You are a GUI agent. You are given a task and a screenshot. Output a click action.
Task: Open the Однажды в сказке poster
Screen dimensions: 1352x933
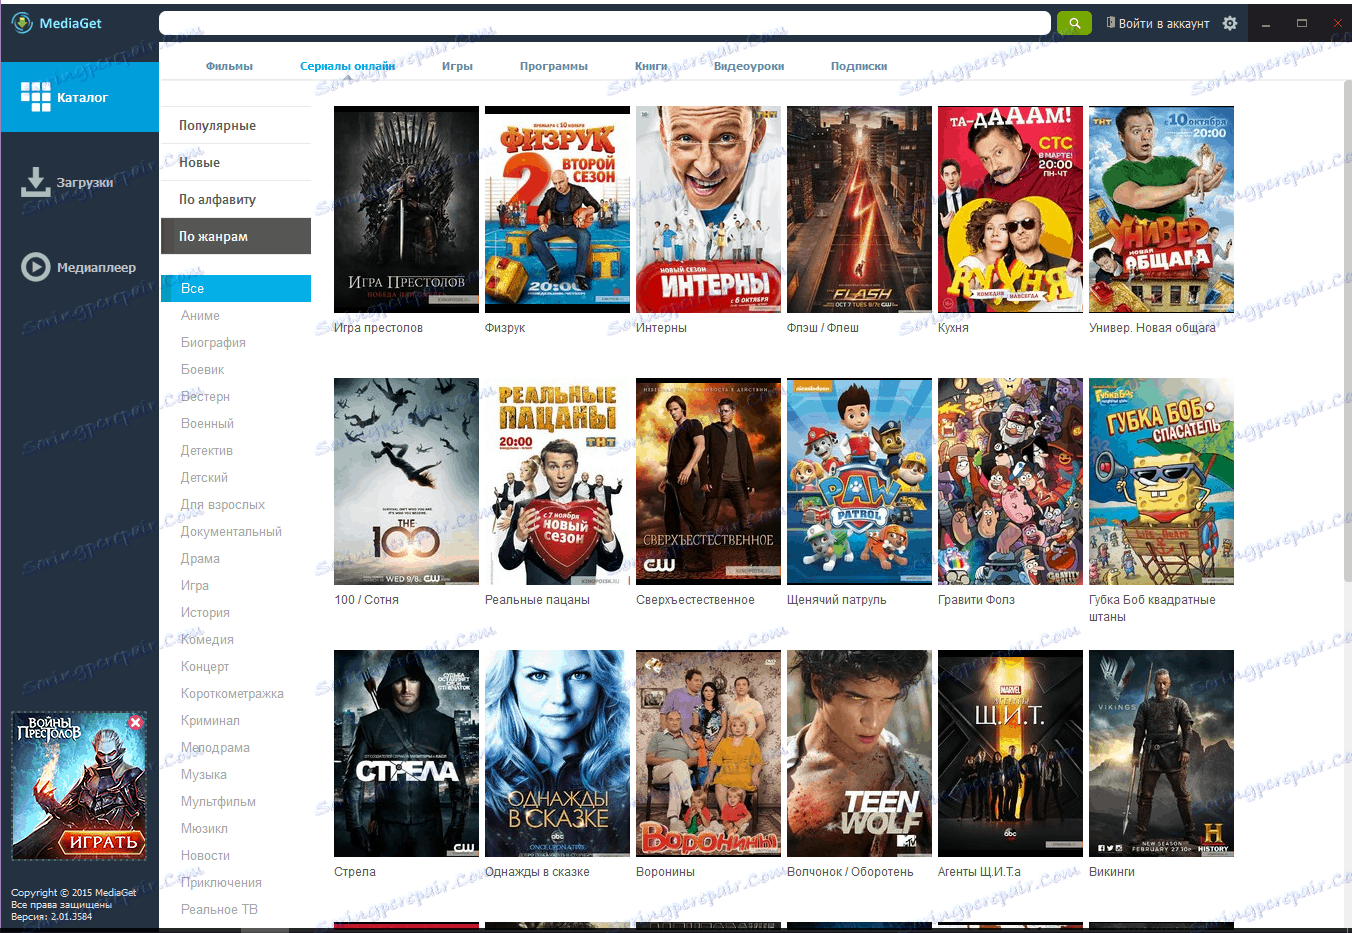click(557, 754)
